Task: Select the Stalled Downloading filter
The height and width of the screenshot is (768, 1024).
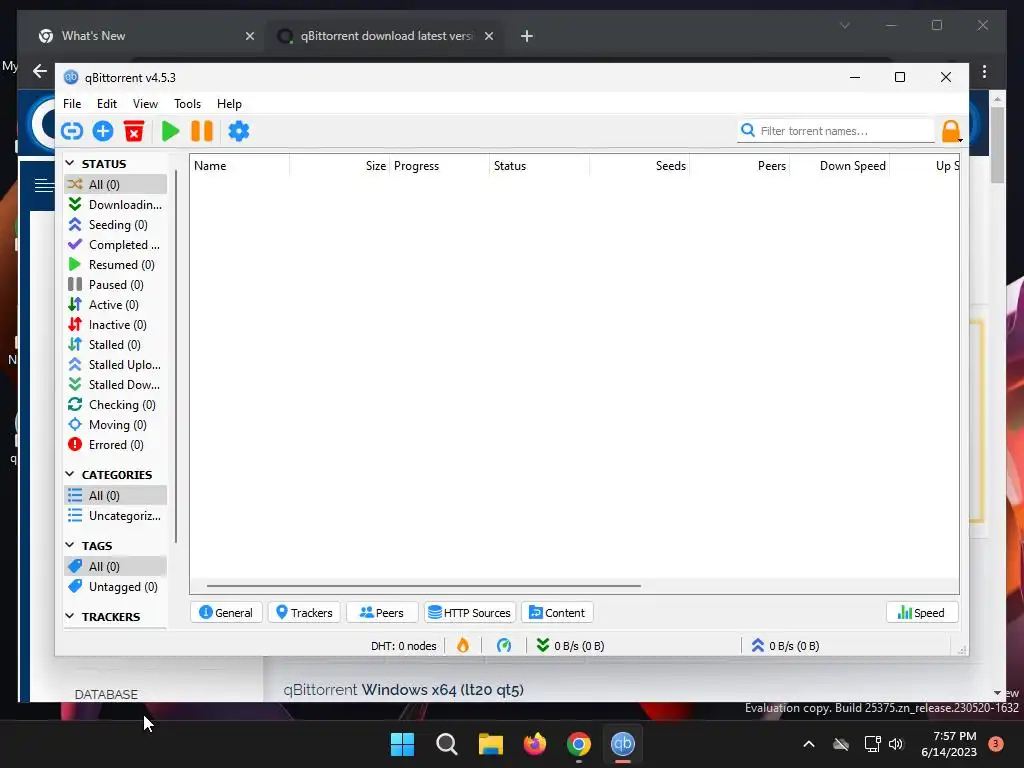Action: (x=116, y=385)
